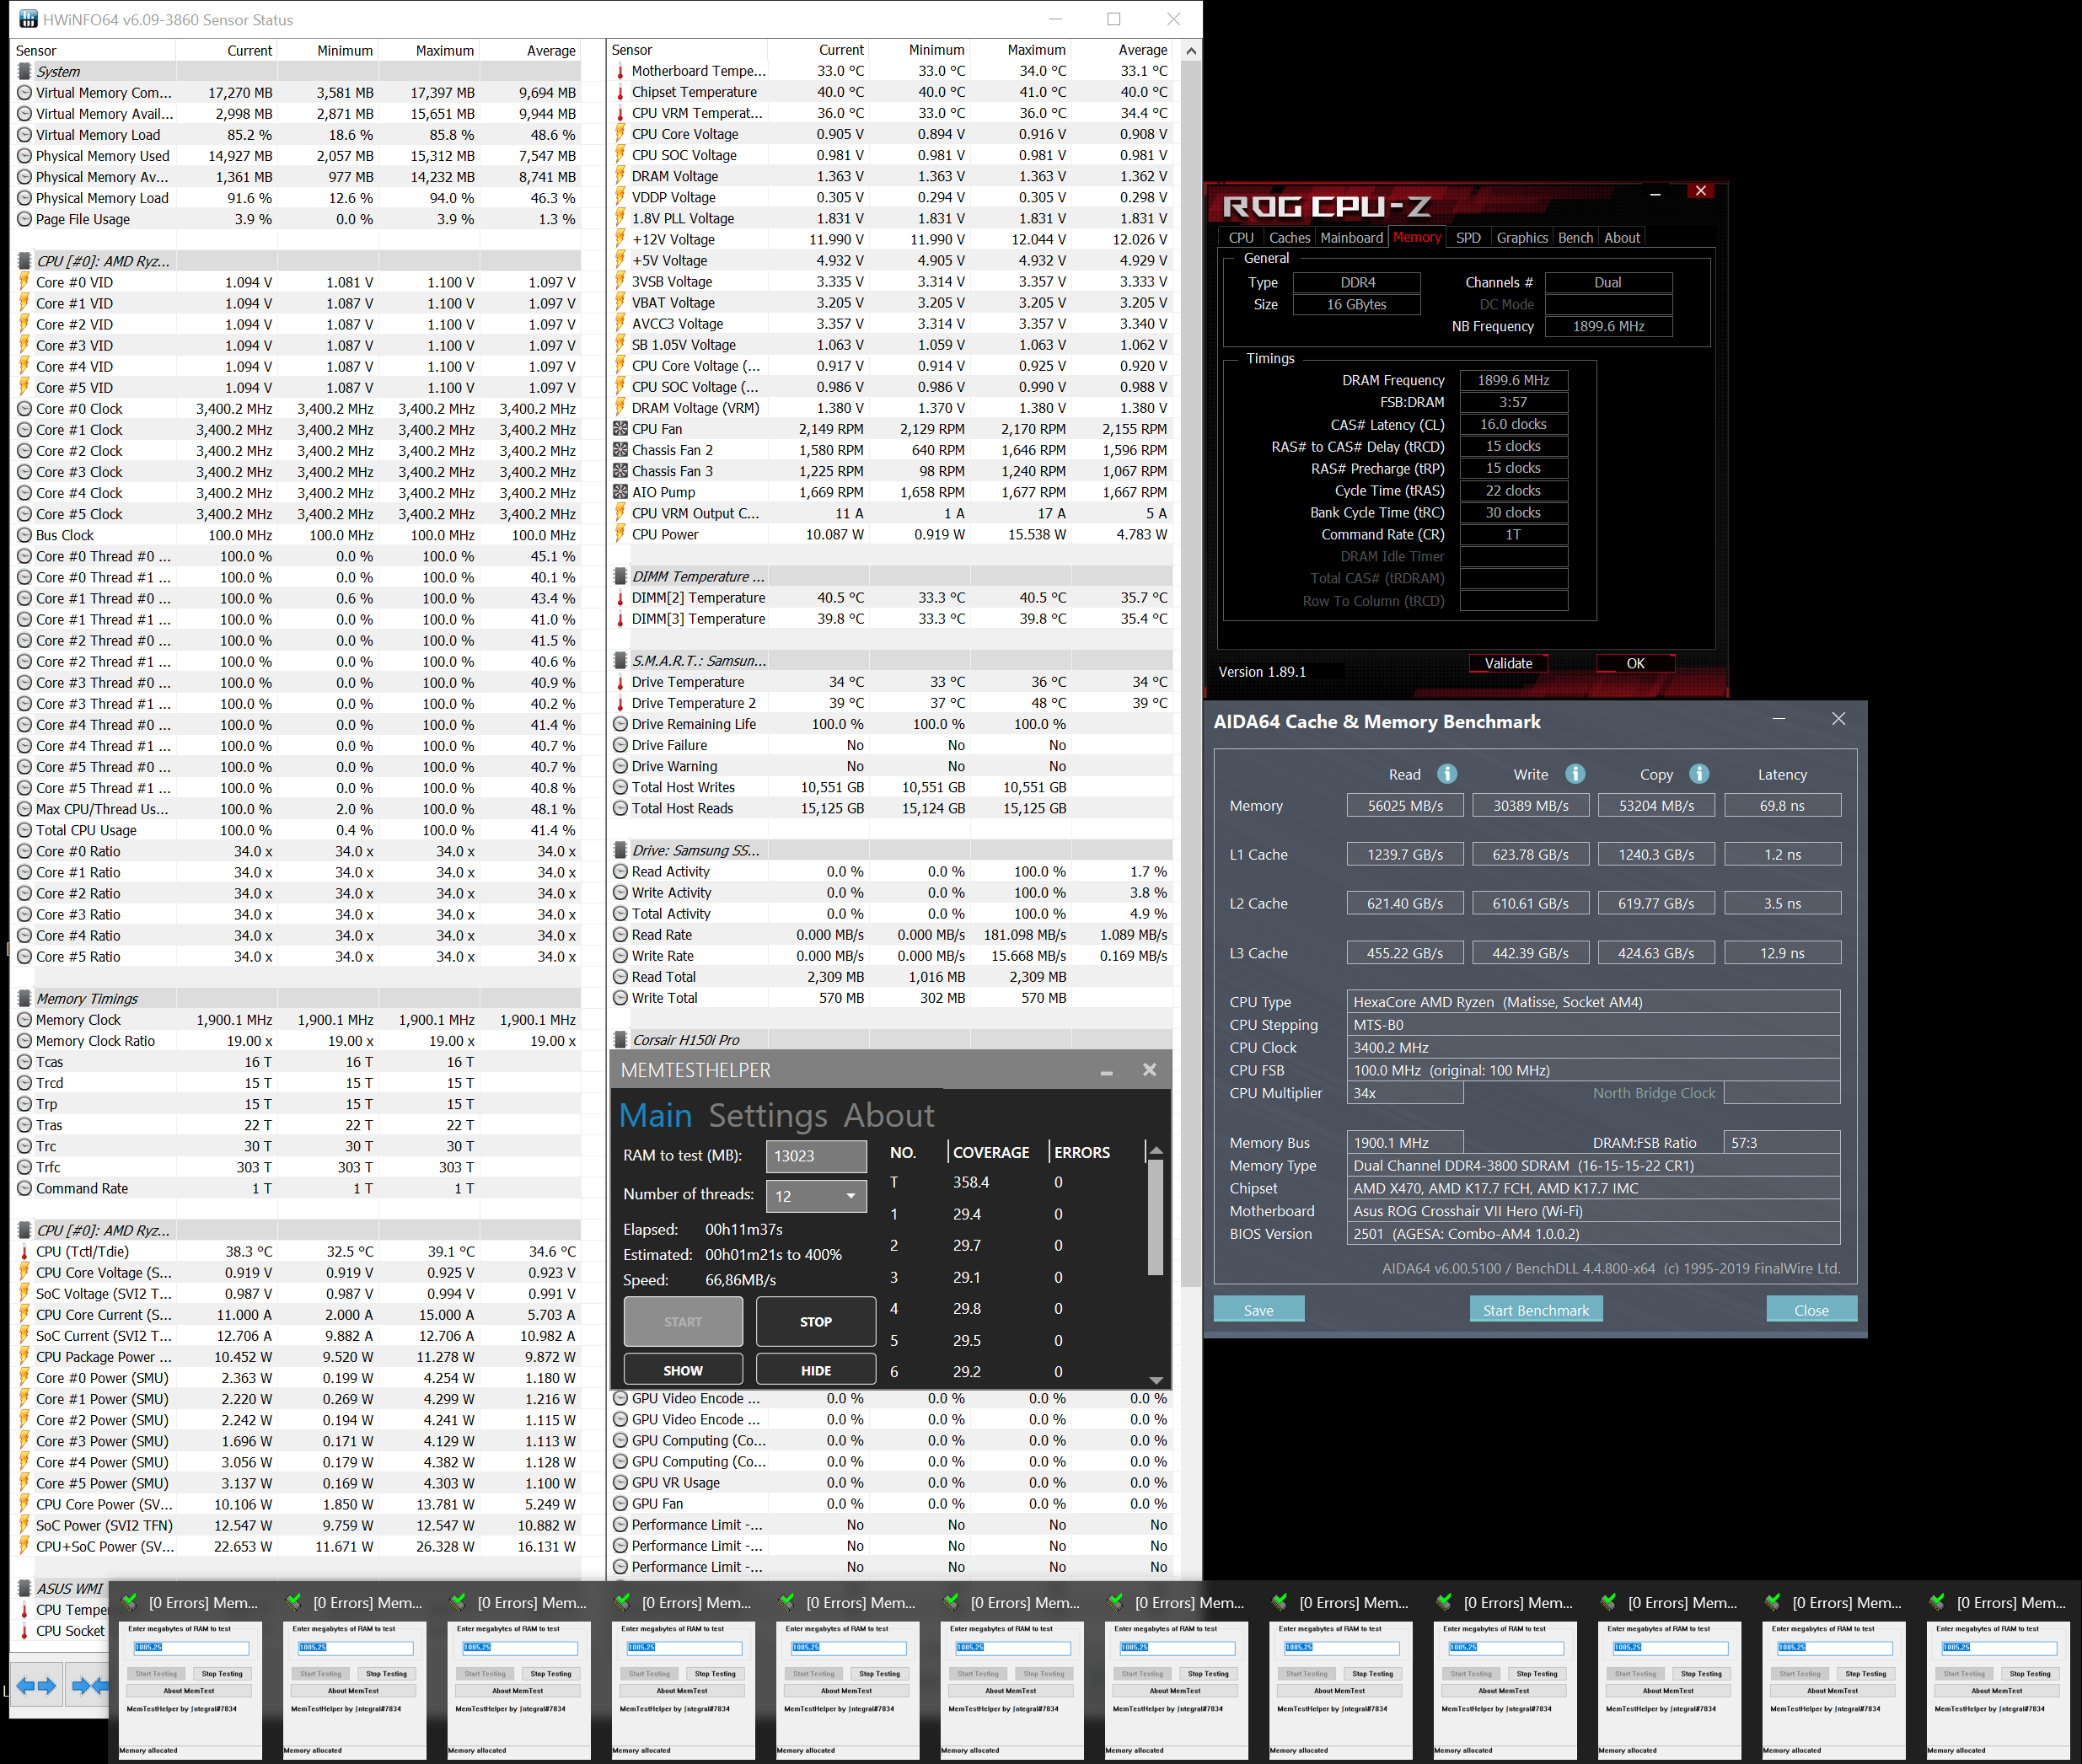Viewport: 2082px width, 1764px height.
Task: Click the Motherboard Temperature thermometer icon
Action: (x=620, y=71)
